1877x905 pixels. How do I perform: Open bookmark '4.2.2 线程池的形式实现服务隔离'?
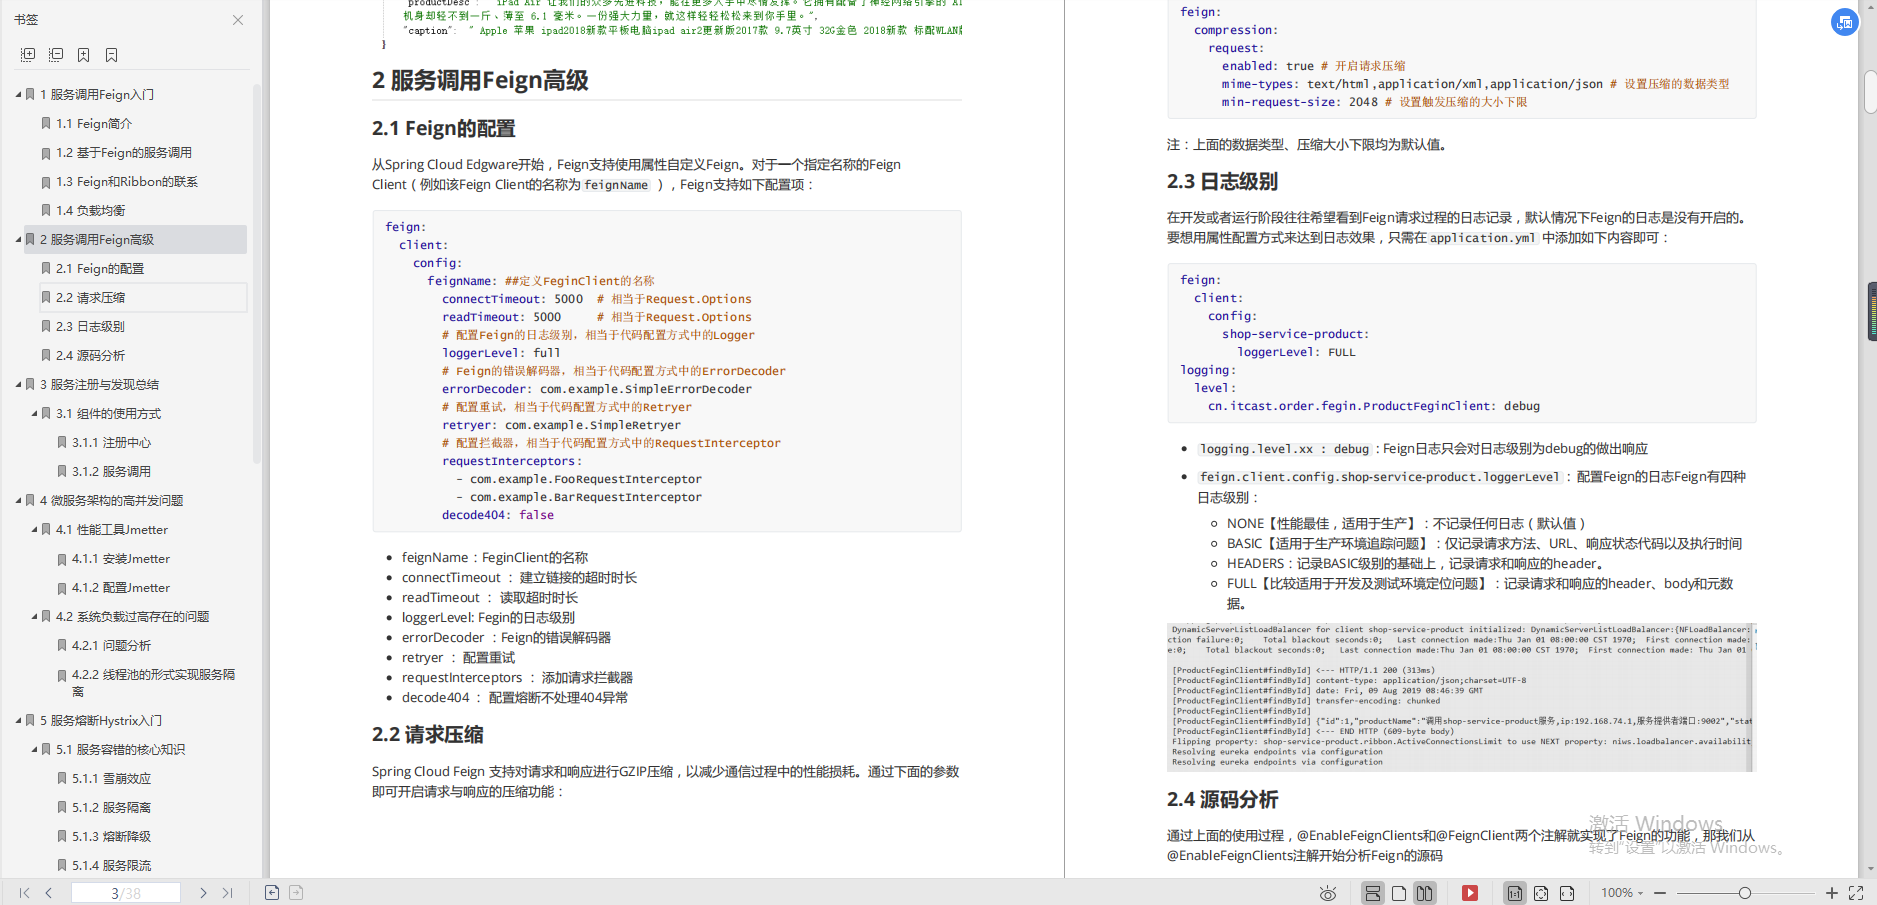tap(153, 682)
